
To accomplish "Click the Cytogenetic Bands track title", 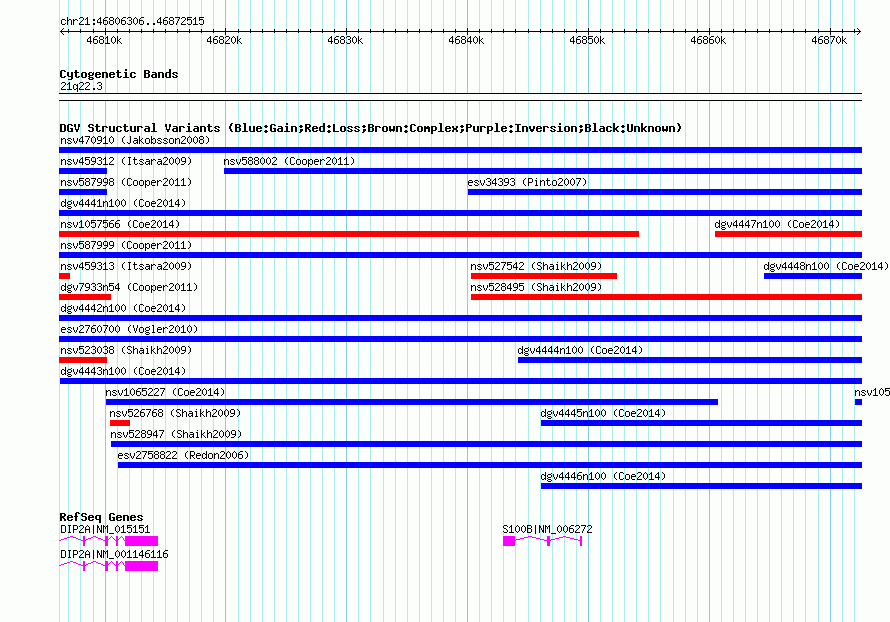I will (x=119, y=74).
